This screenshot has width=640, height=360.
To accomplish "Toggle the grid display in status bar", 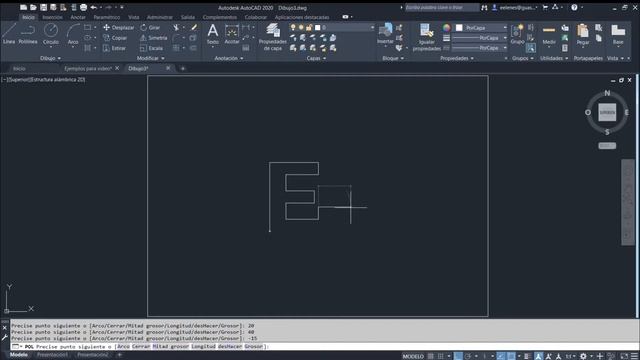I will 431,356.
